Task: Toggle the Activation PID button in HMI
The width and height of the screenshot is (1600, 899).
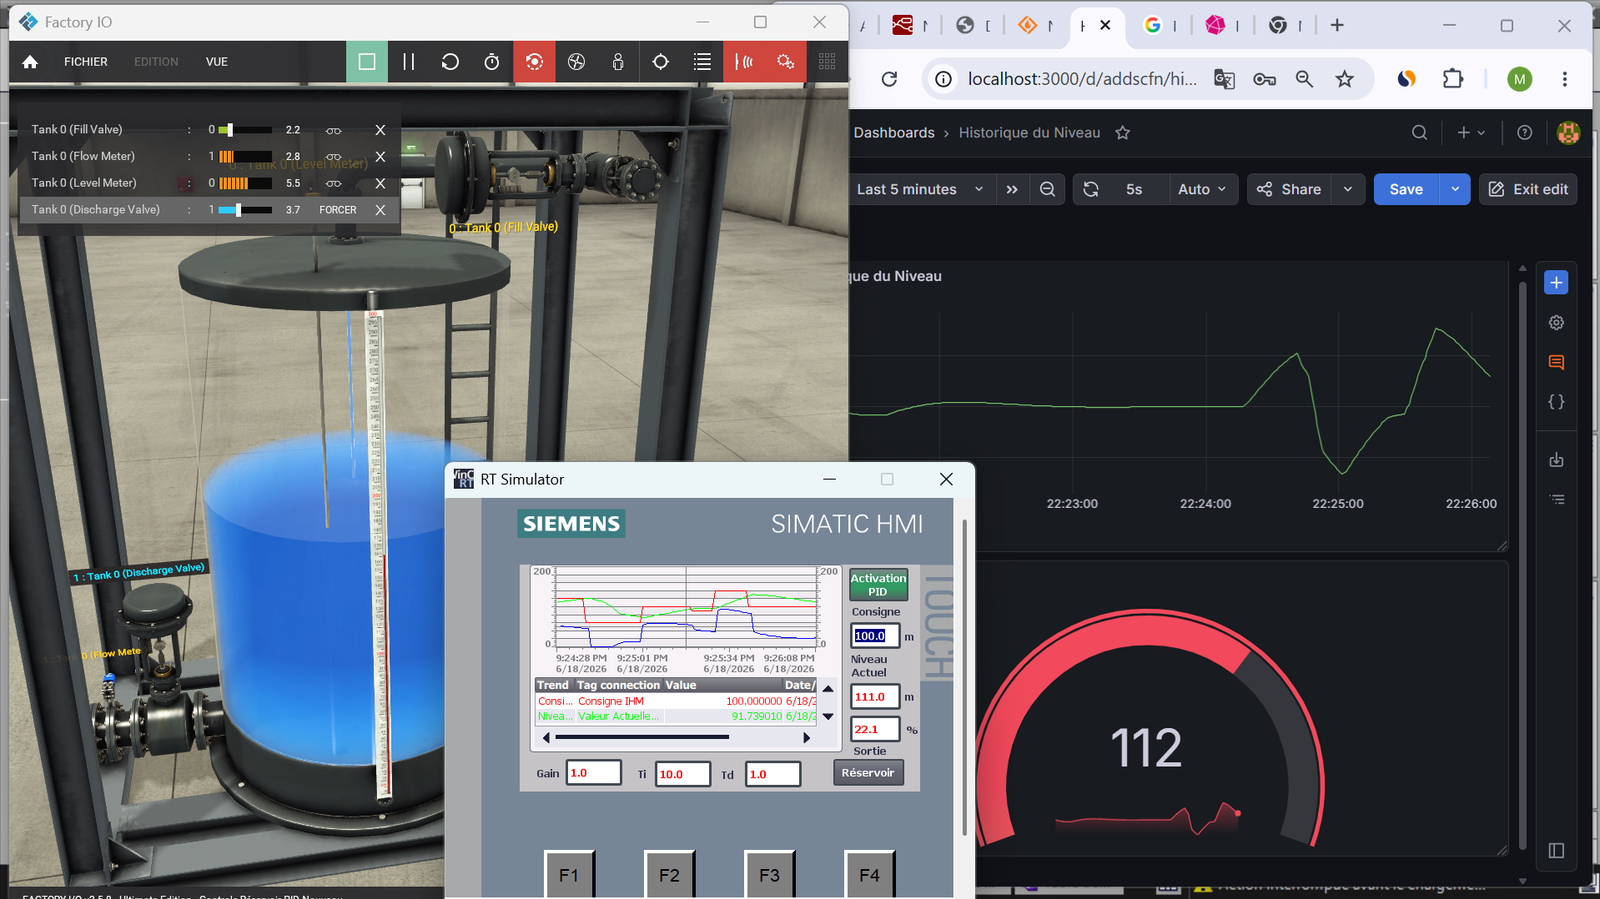Action: click(878, 585)
